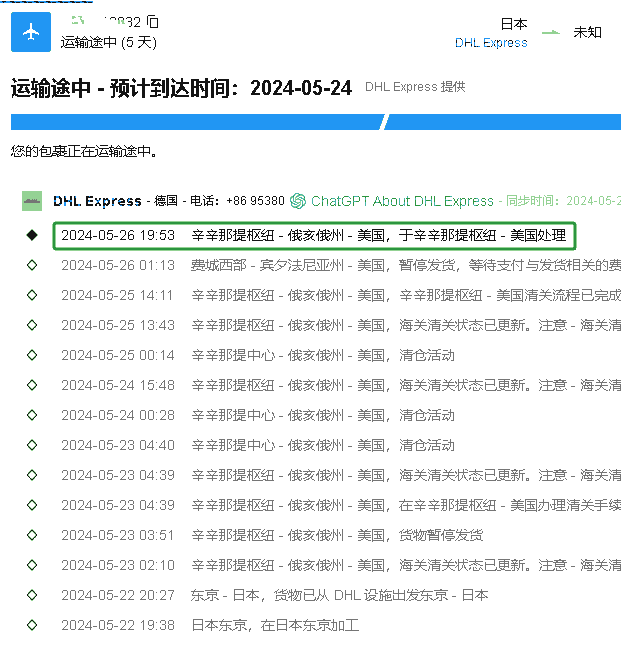This screenshot has height=645, width=621.
Task: Click the green route arrow icon
Action: point(551,32)
